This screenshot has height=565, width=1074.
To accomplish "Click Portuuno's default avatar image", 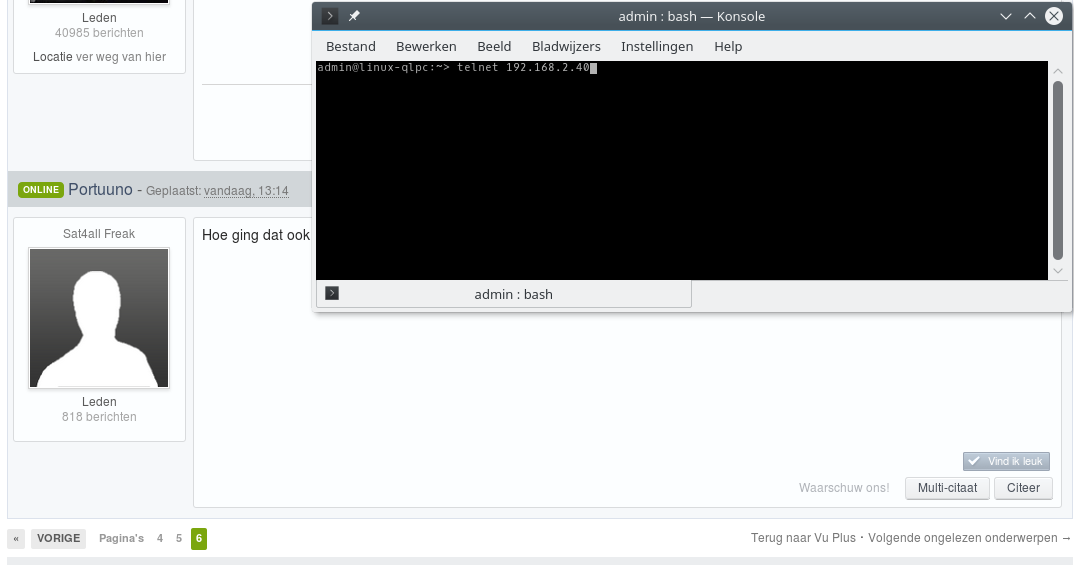I will click(99, 318).
